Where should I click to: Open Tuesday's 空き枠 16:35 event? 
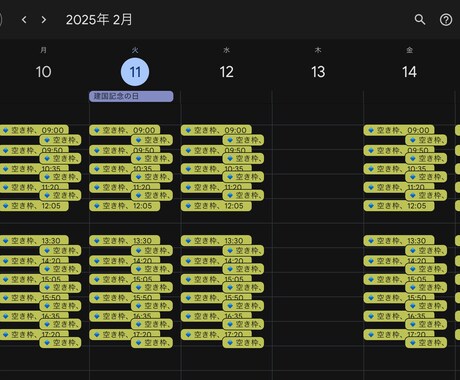124,316
